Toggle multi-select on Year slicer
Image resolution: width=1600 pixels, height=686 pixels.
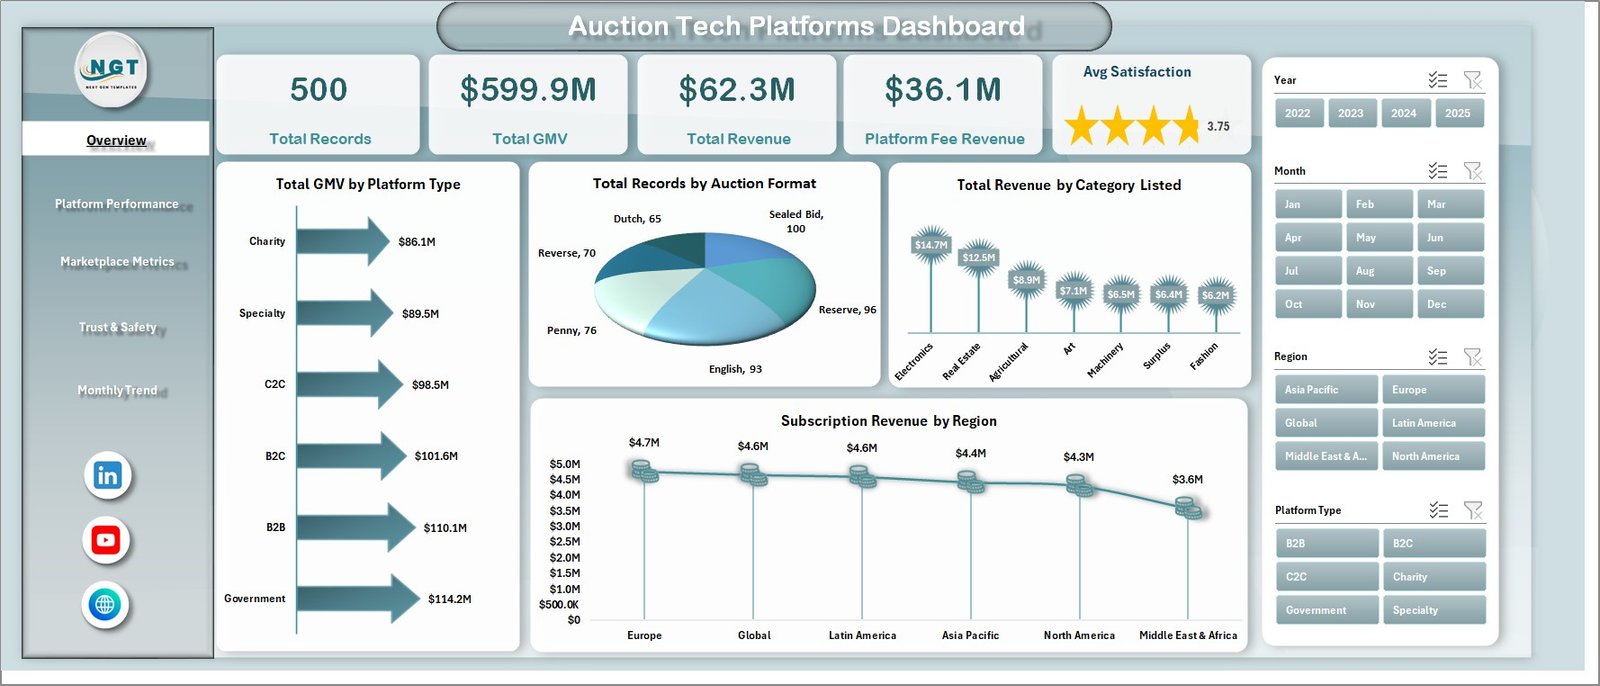(1438, 80)
